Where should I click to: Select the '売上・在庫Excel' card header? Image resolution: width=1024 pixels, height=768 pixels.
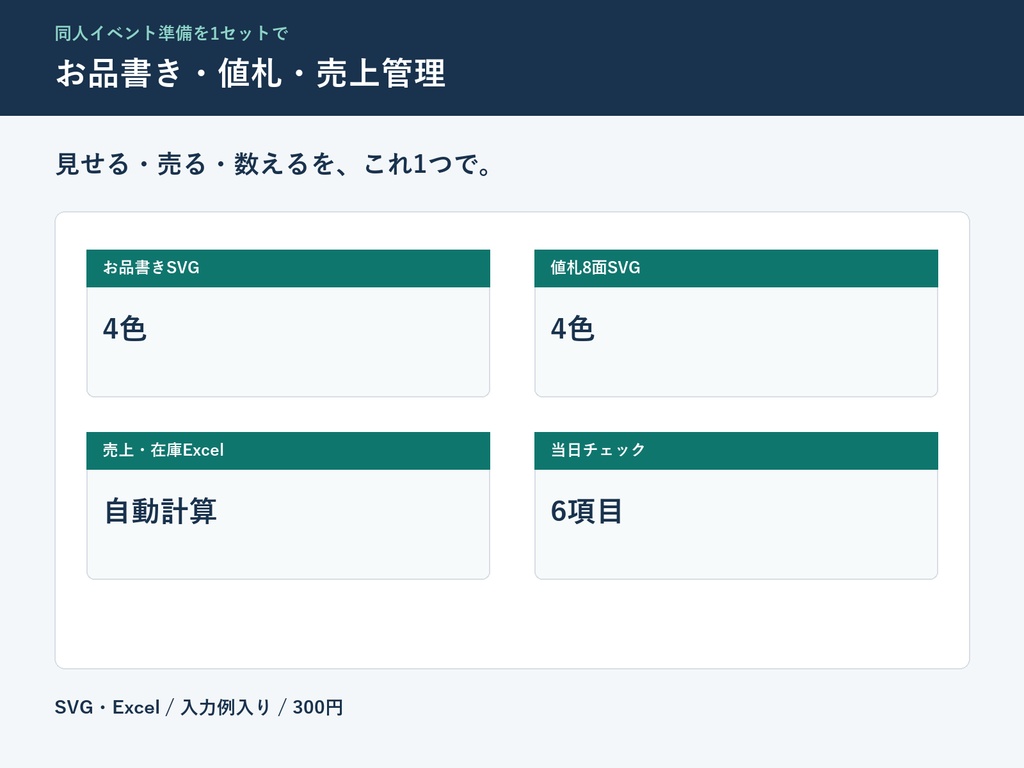point(288,451)
